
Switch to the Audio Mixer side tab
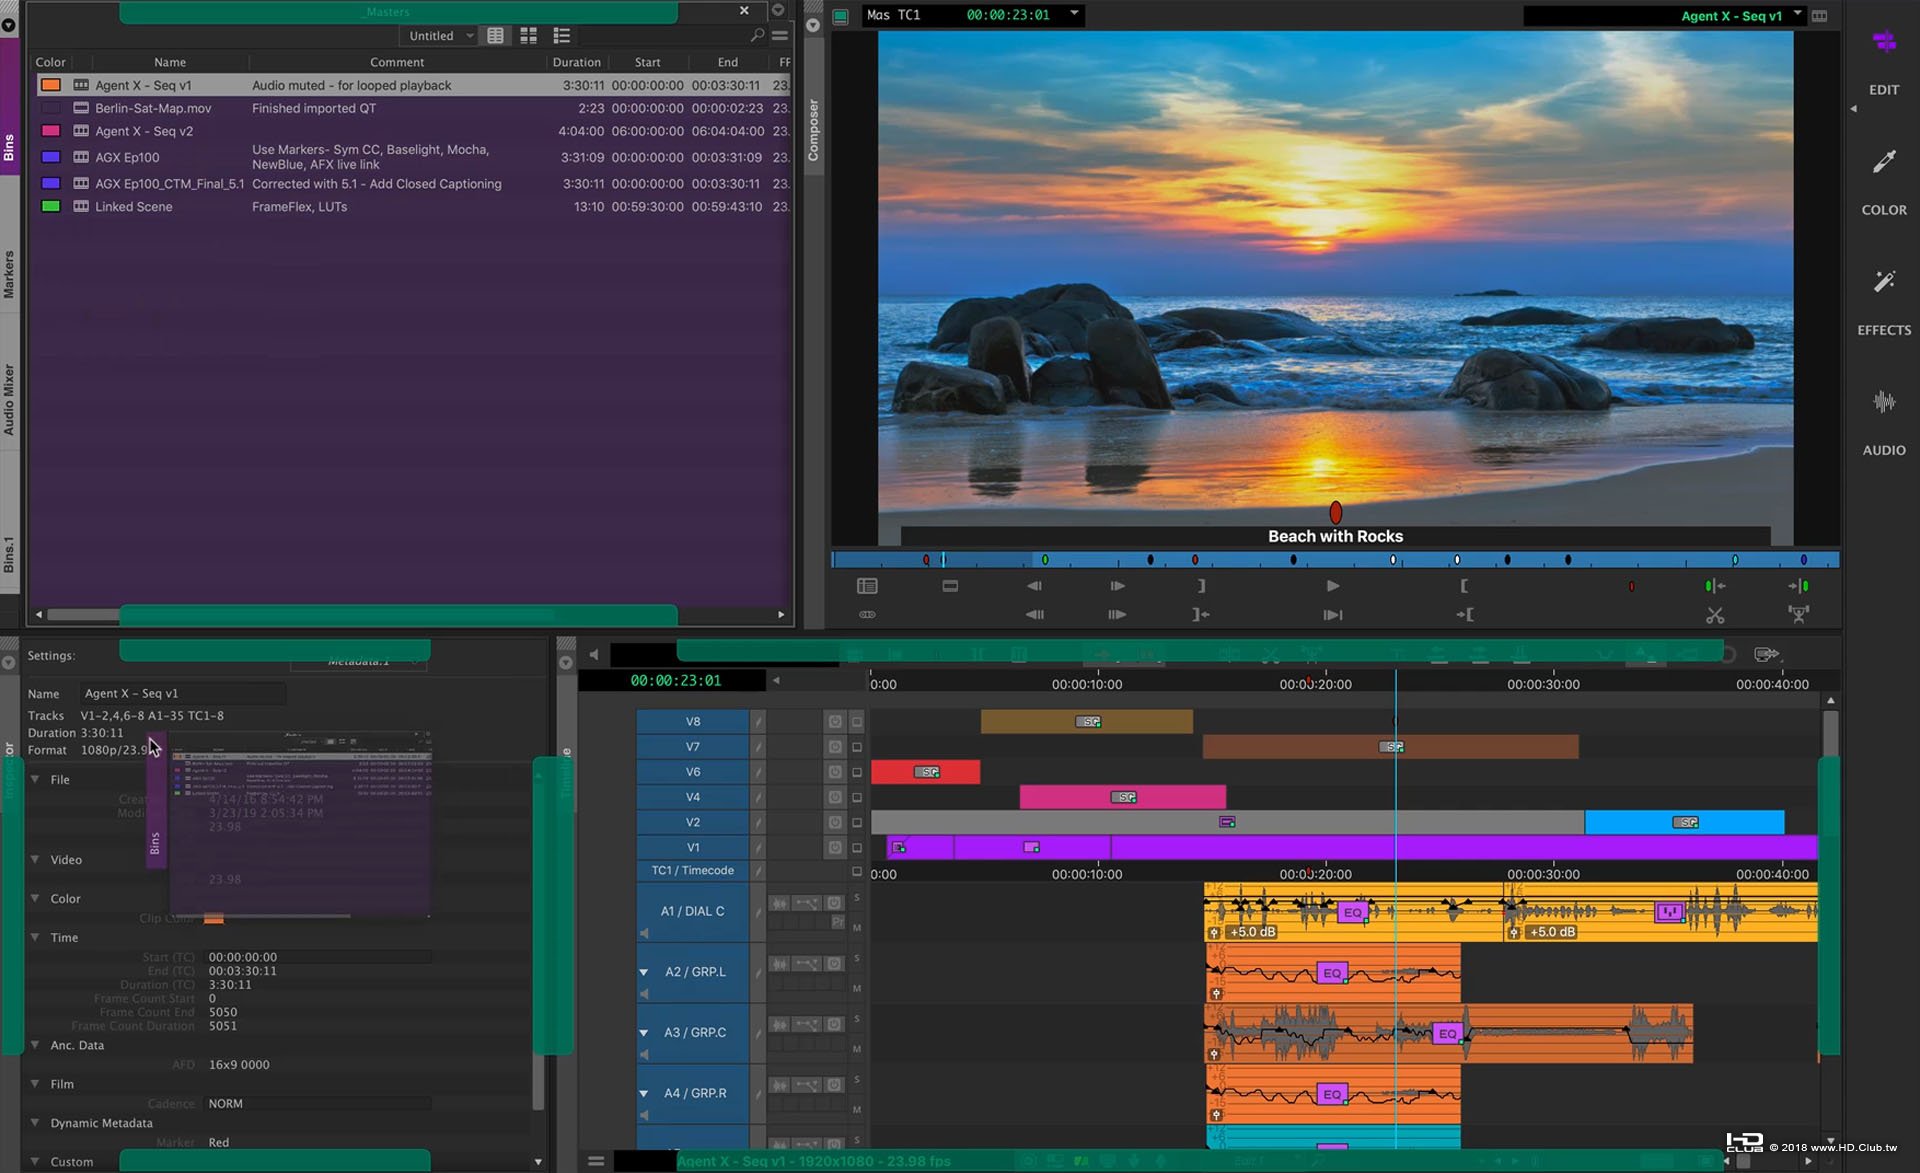pos(9,399)
